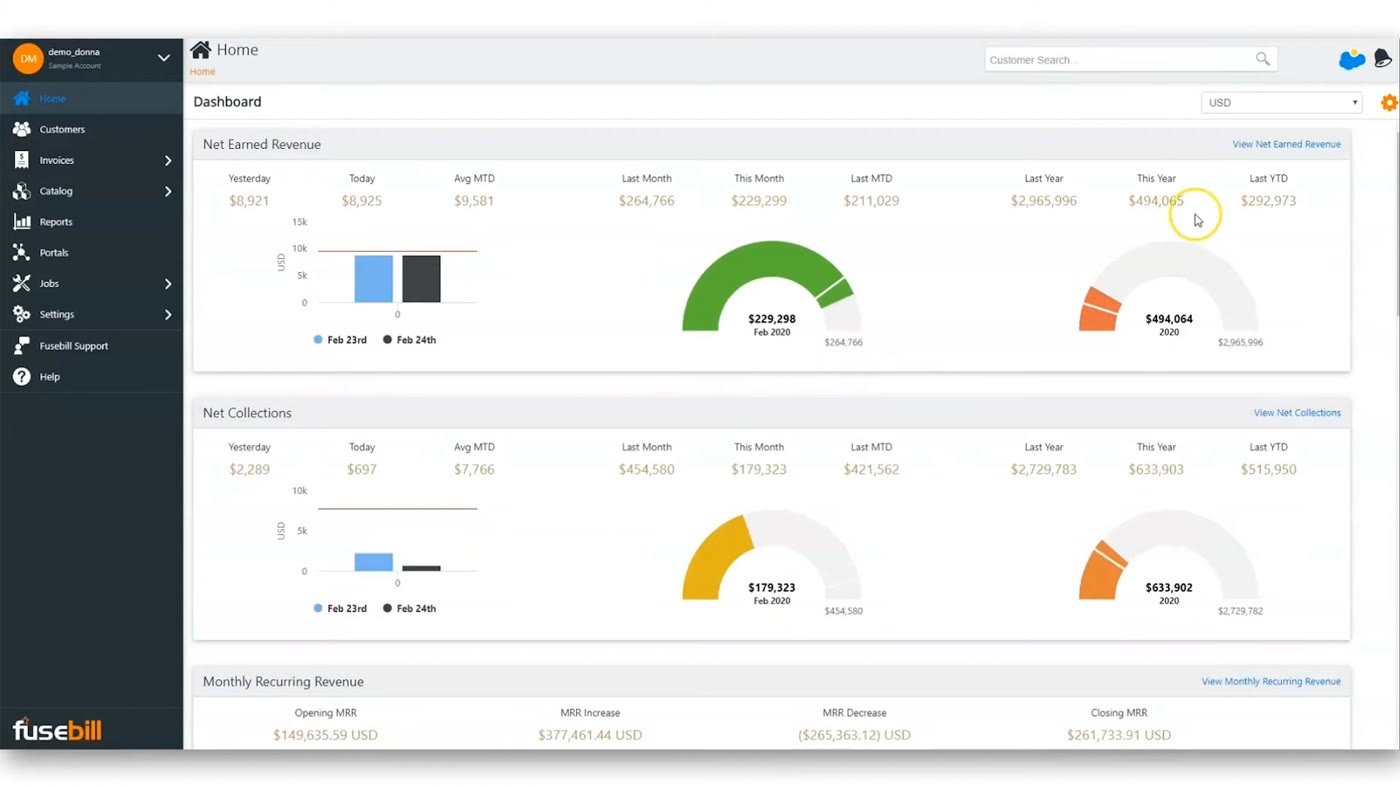Click the Home icon in the sidebar
This screenshot has height=788, width=1400.
(21, 98)
